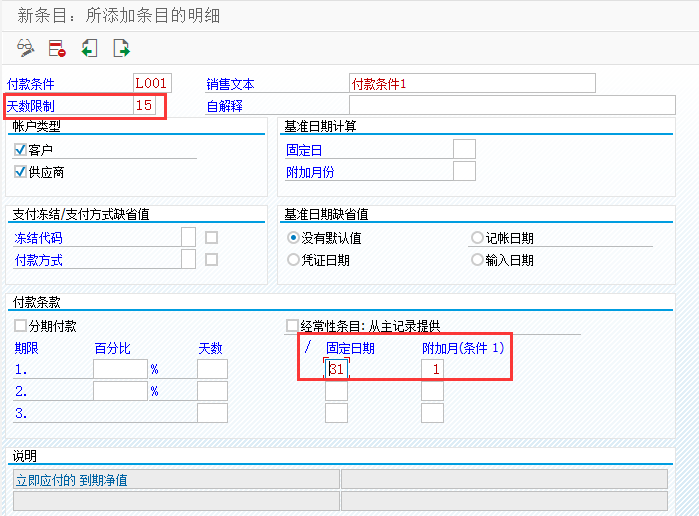Click third-row 附加月 empty field

coord(432,413)
